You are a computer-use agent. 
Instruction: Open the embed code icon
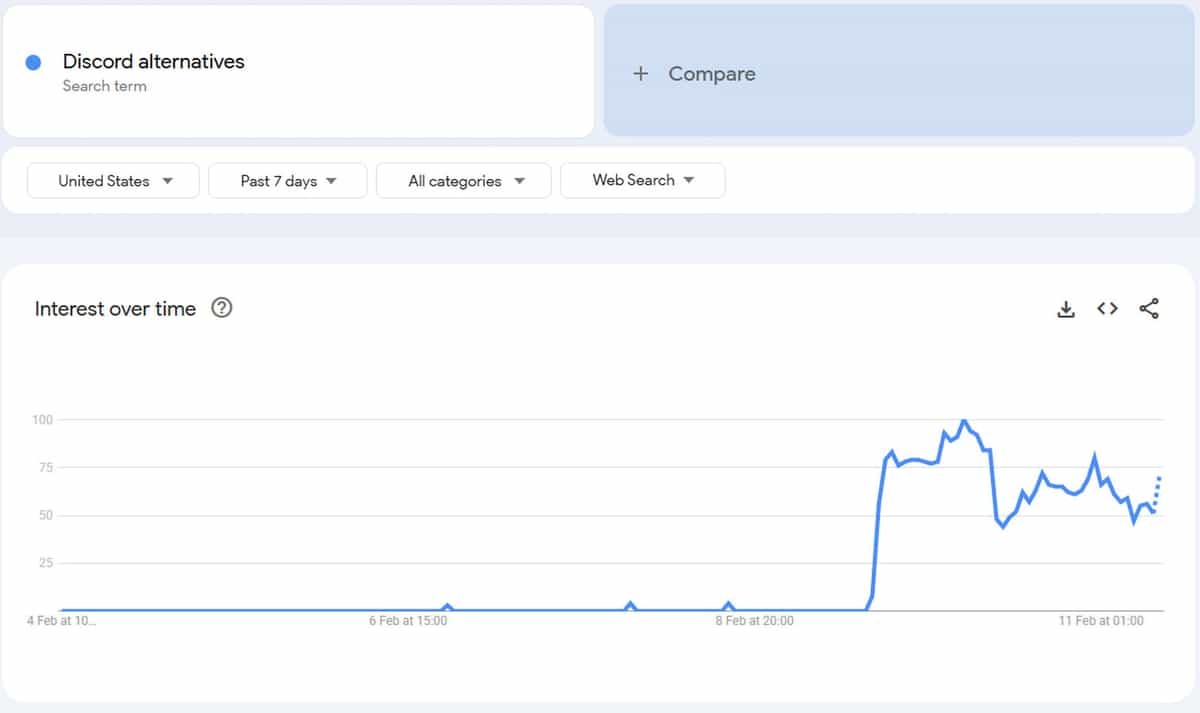point(1107,309)
